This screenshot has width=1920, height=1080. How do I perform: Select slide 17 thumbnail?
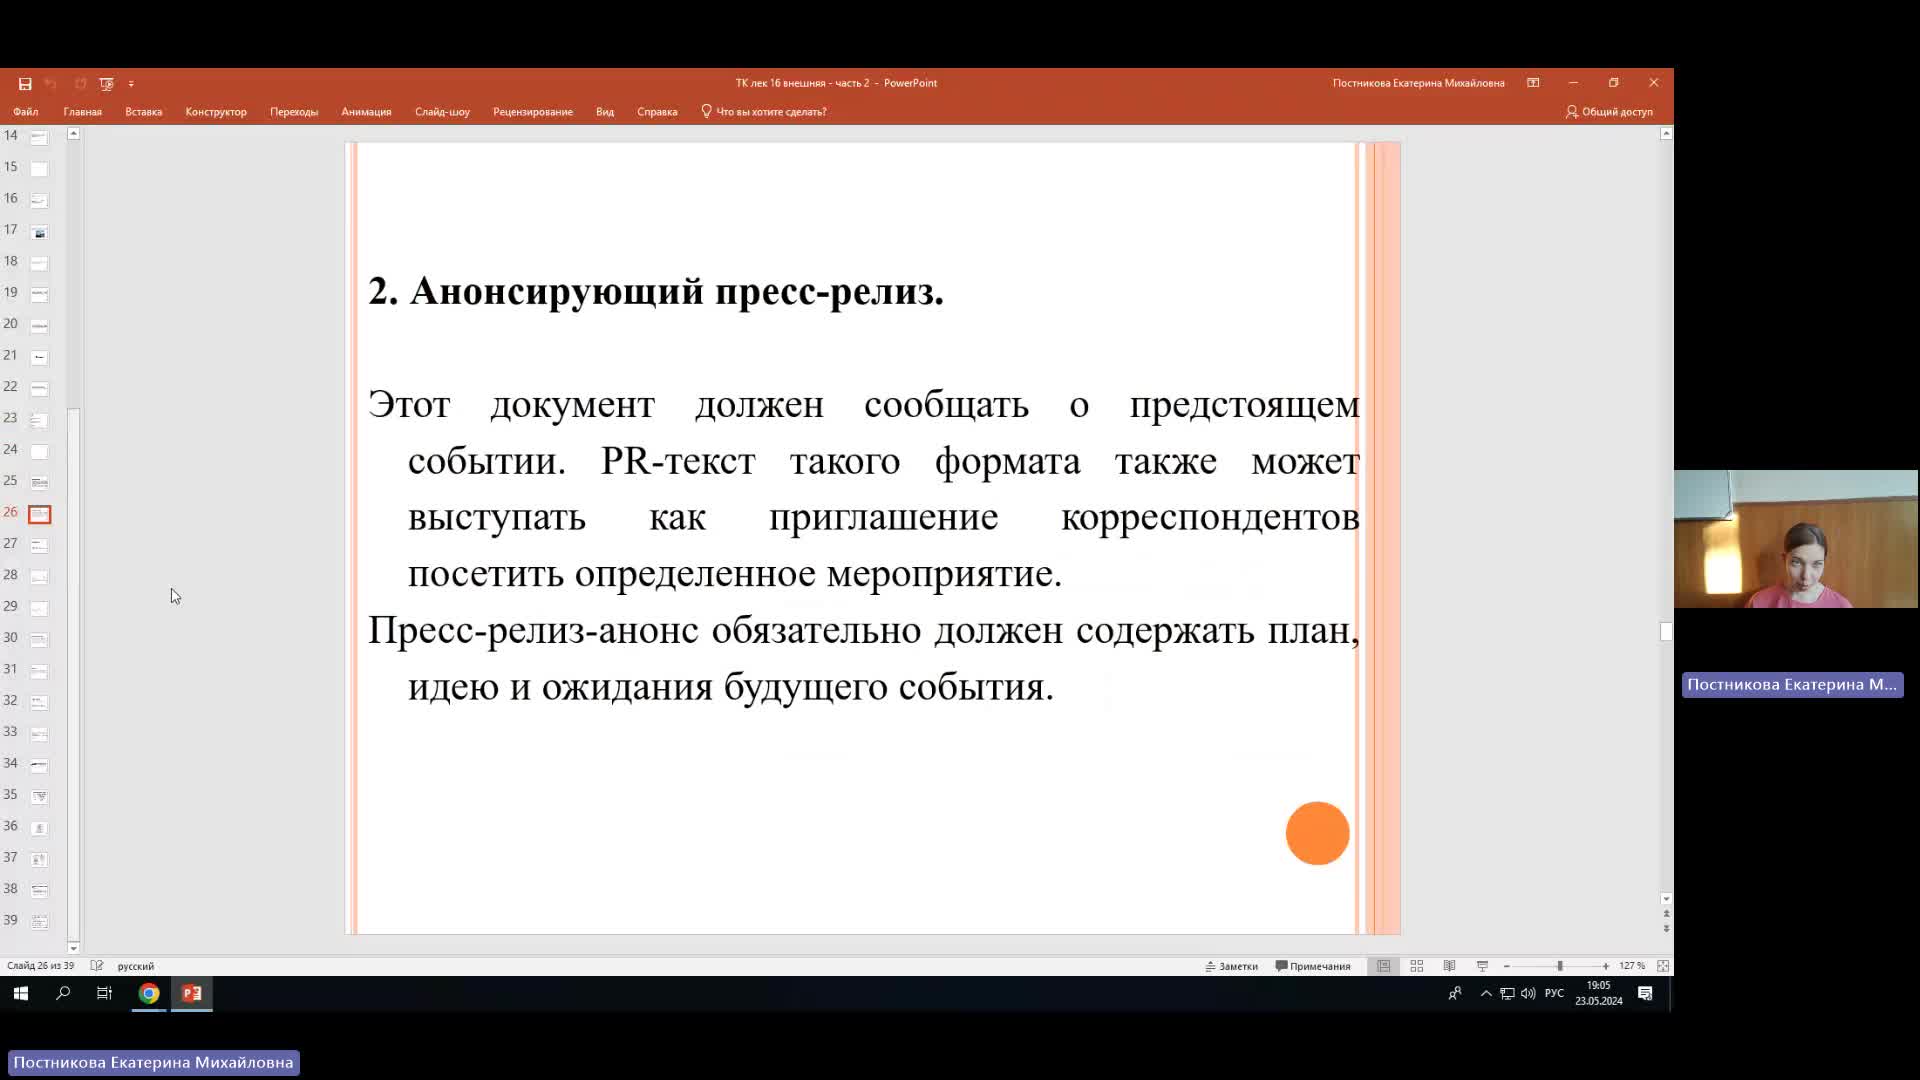coord(39,232)
